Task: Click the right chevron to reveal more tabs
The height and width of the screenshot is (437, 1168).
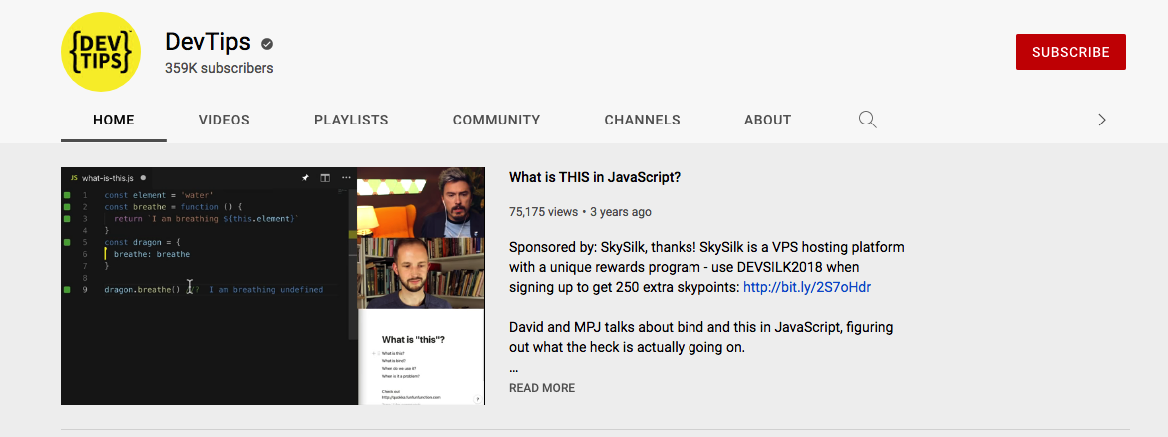Action: (x=1102, y=120)
